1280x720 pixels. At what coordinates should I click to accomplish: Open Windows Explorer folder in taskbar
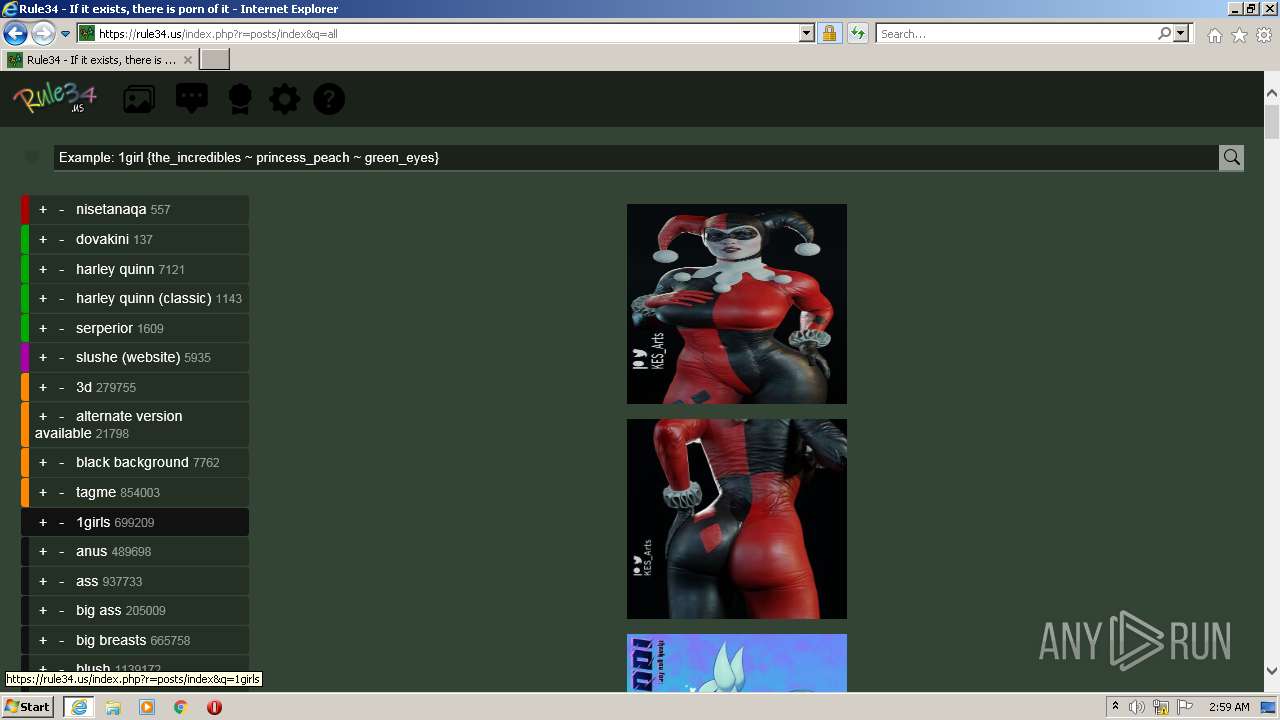[x=113, y=707]
